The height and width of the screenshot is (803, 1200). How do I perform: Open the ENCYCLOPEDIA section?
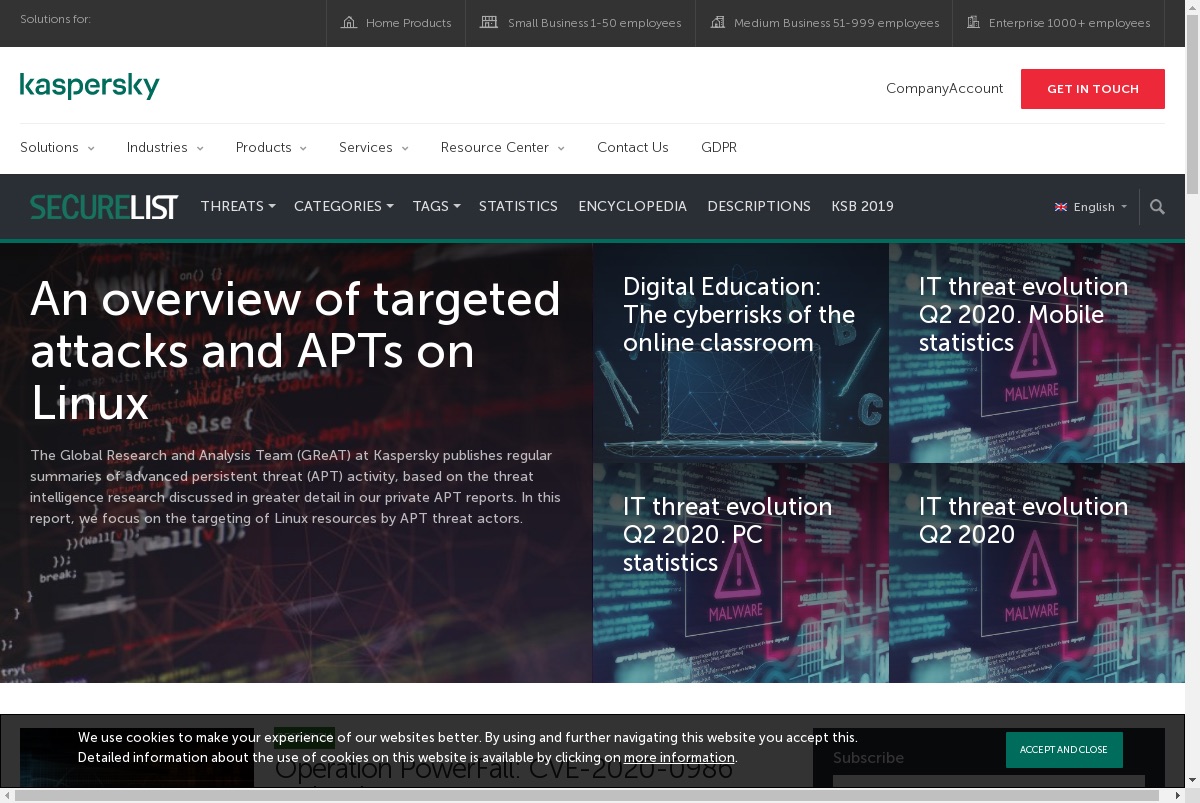point(633,206)
